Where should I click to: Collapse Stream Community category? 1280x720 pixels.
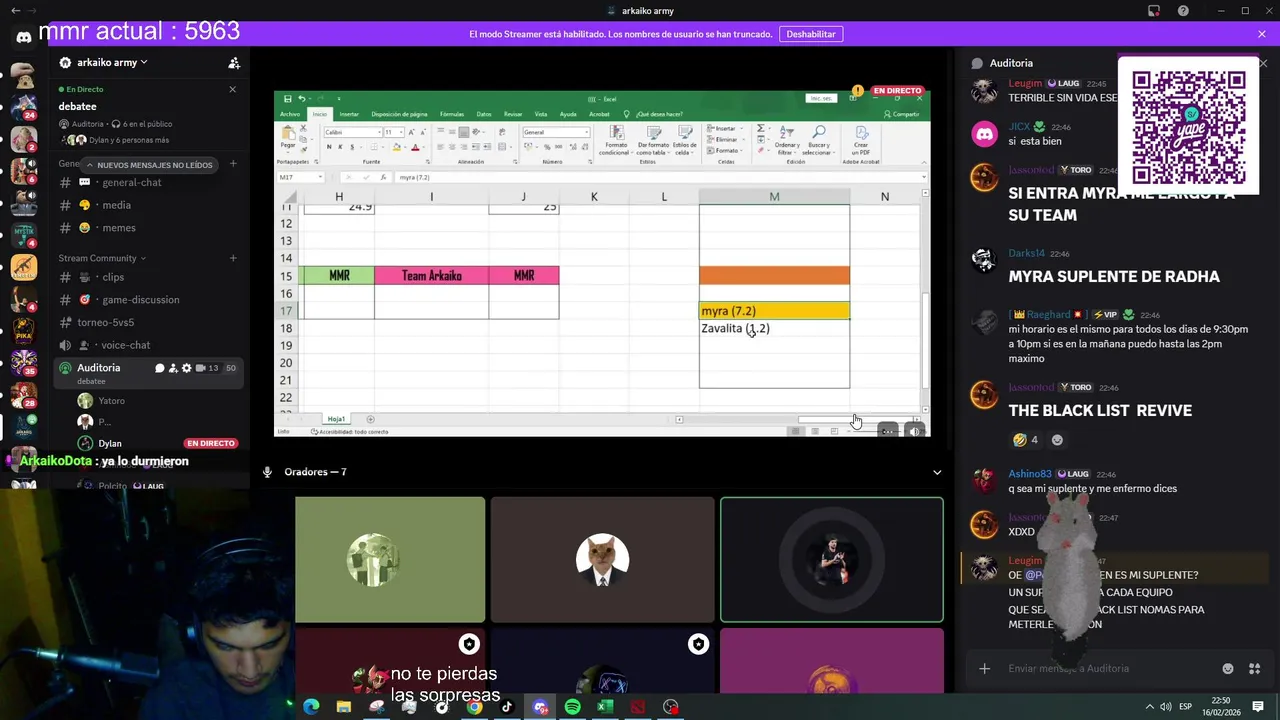click(102, 258)
